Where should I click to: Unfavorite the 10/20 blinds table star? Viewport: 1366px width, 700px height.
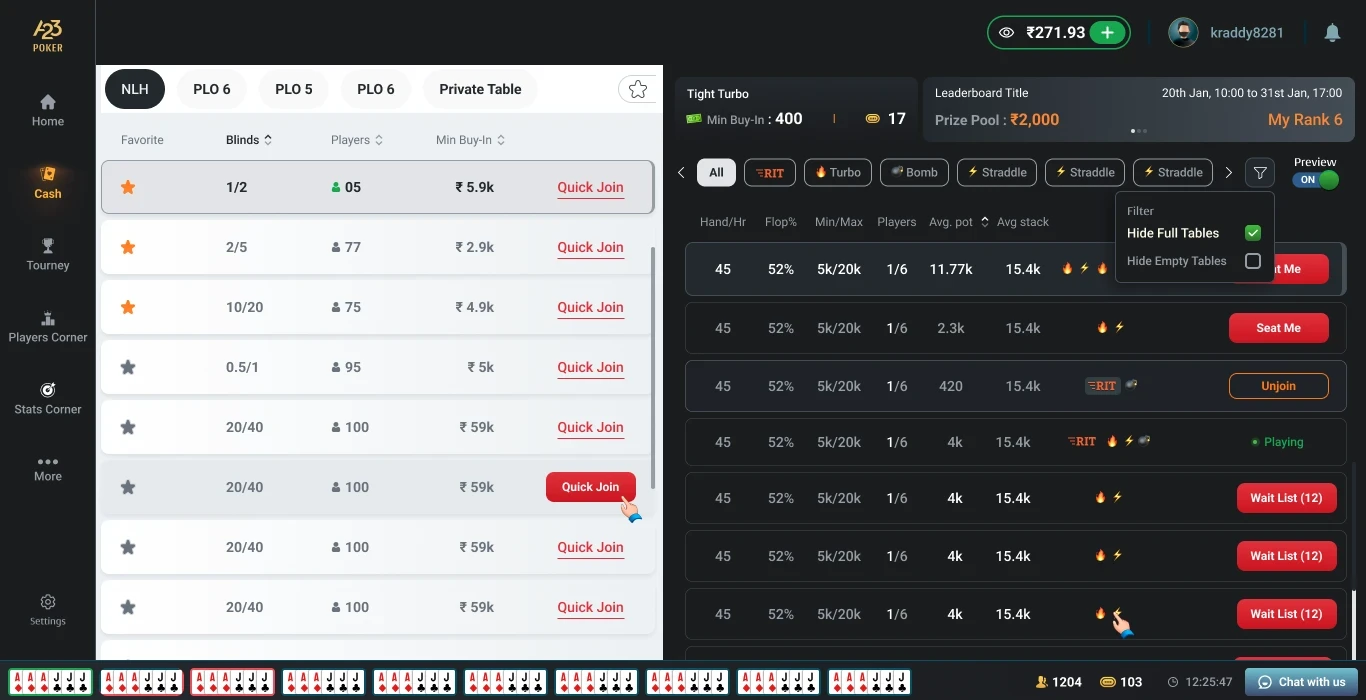tap(128, 307)
